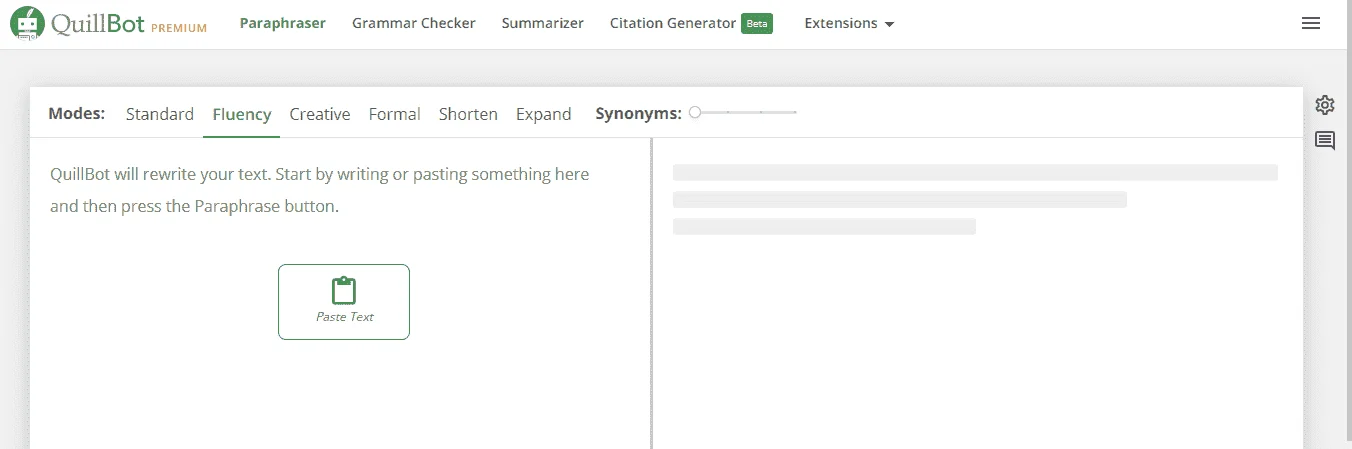The height and width of the screenshot is (449, 1352).
Task: Select the Fluency mode tab
Action: pos(242,114)
